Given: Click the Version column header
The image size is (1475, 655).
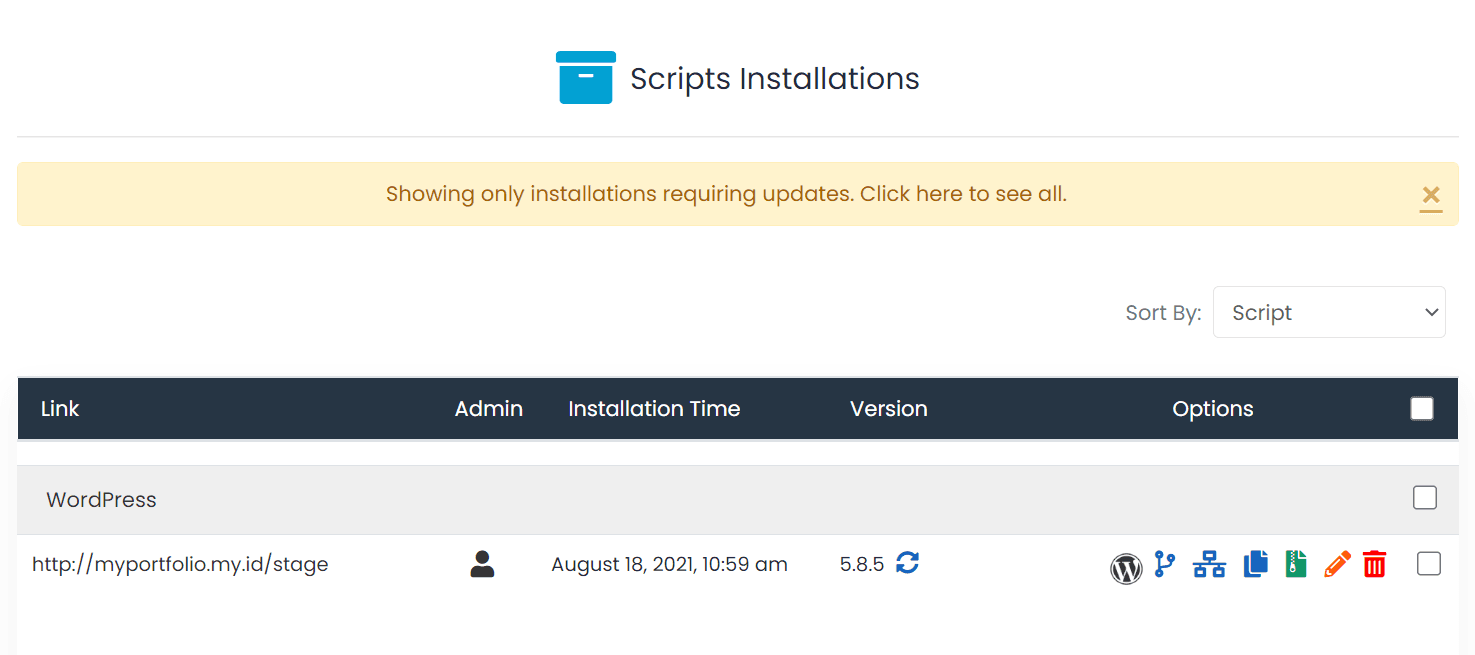Looking at the screenshot, I should pyautogui.click(x=888, y=408).
